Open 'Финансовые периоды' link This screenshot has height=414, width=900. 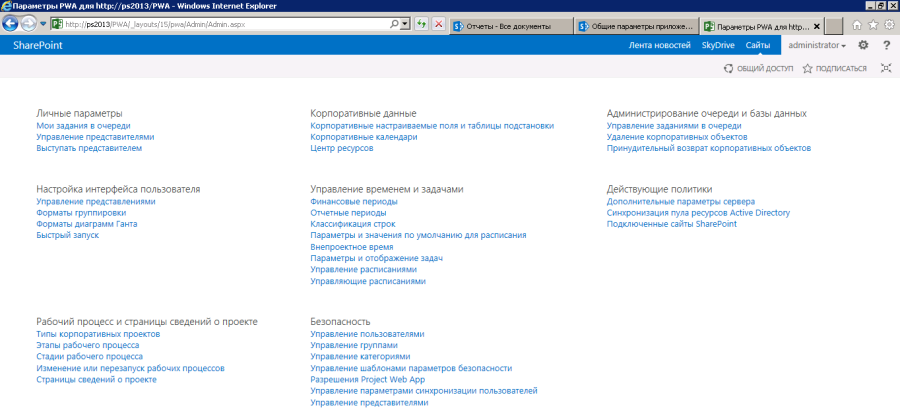click(354, 202)
